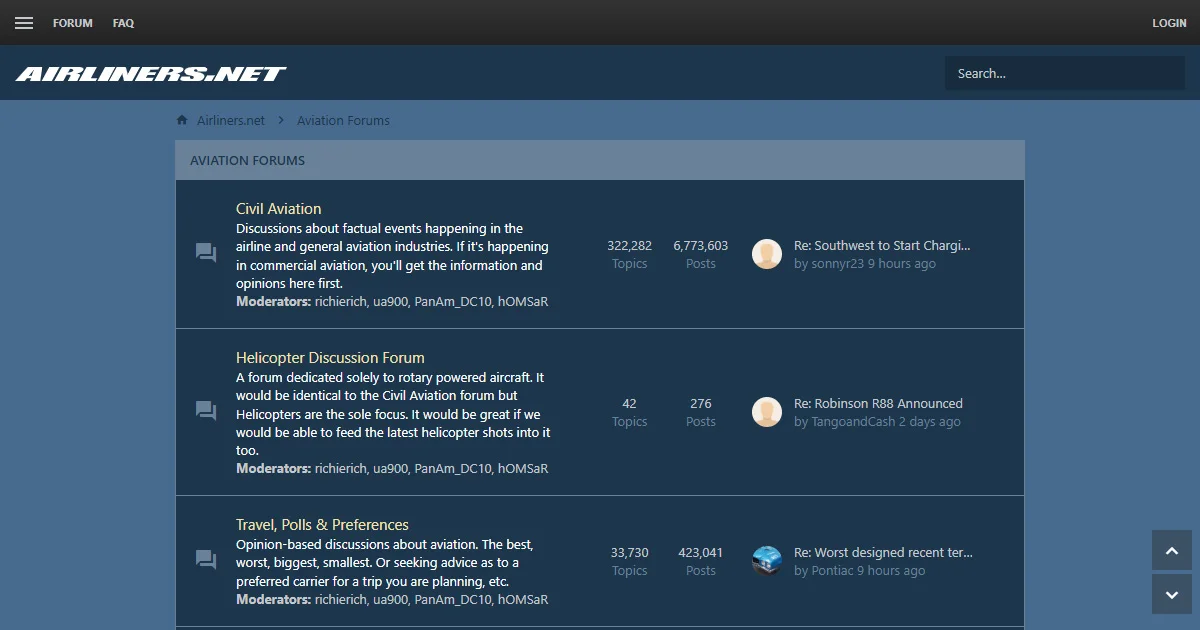Viewport: 1200px width, 630px height.
Task: Open the FORUM menu item
Action: (73, 23)
